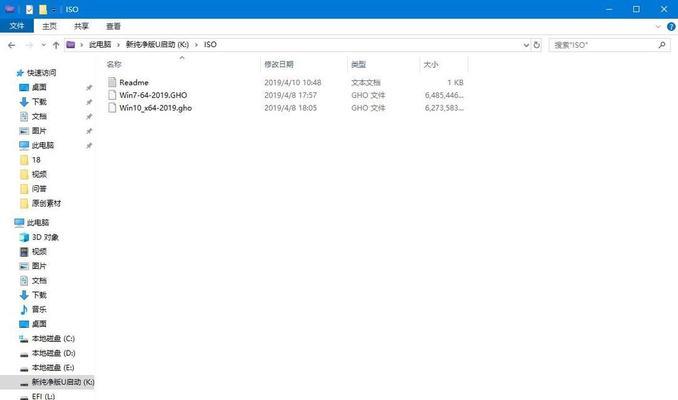Click the pin icon next to 桌面
The height and width of the screenshot is (400, 678).
point(89,88)
